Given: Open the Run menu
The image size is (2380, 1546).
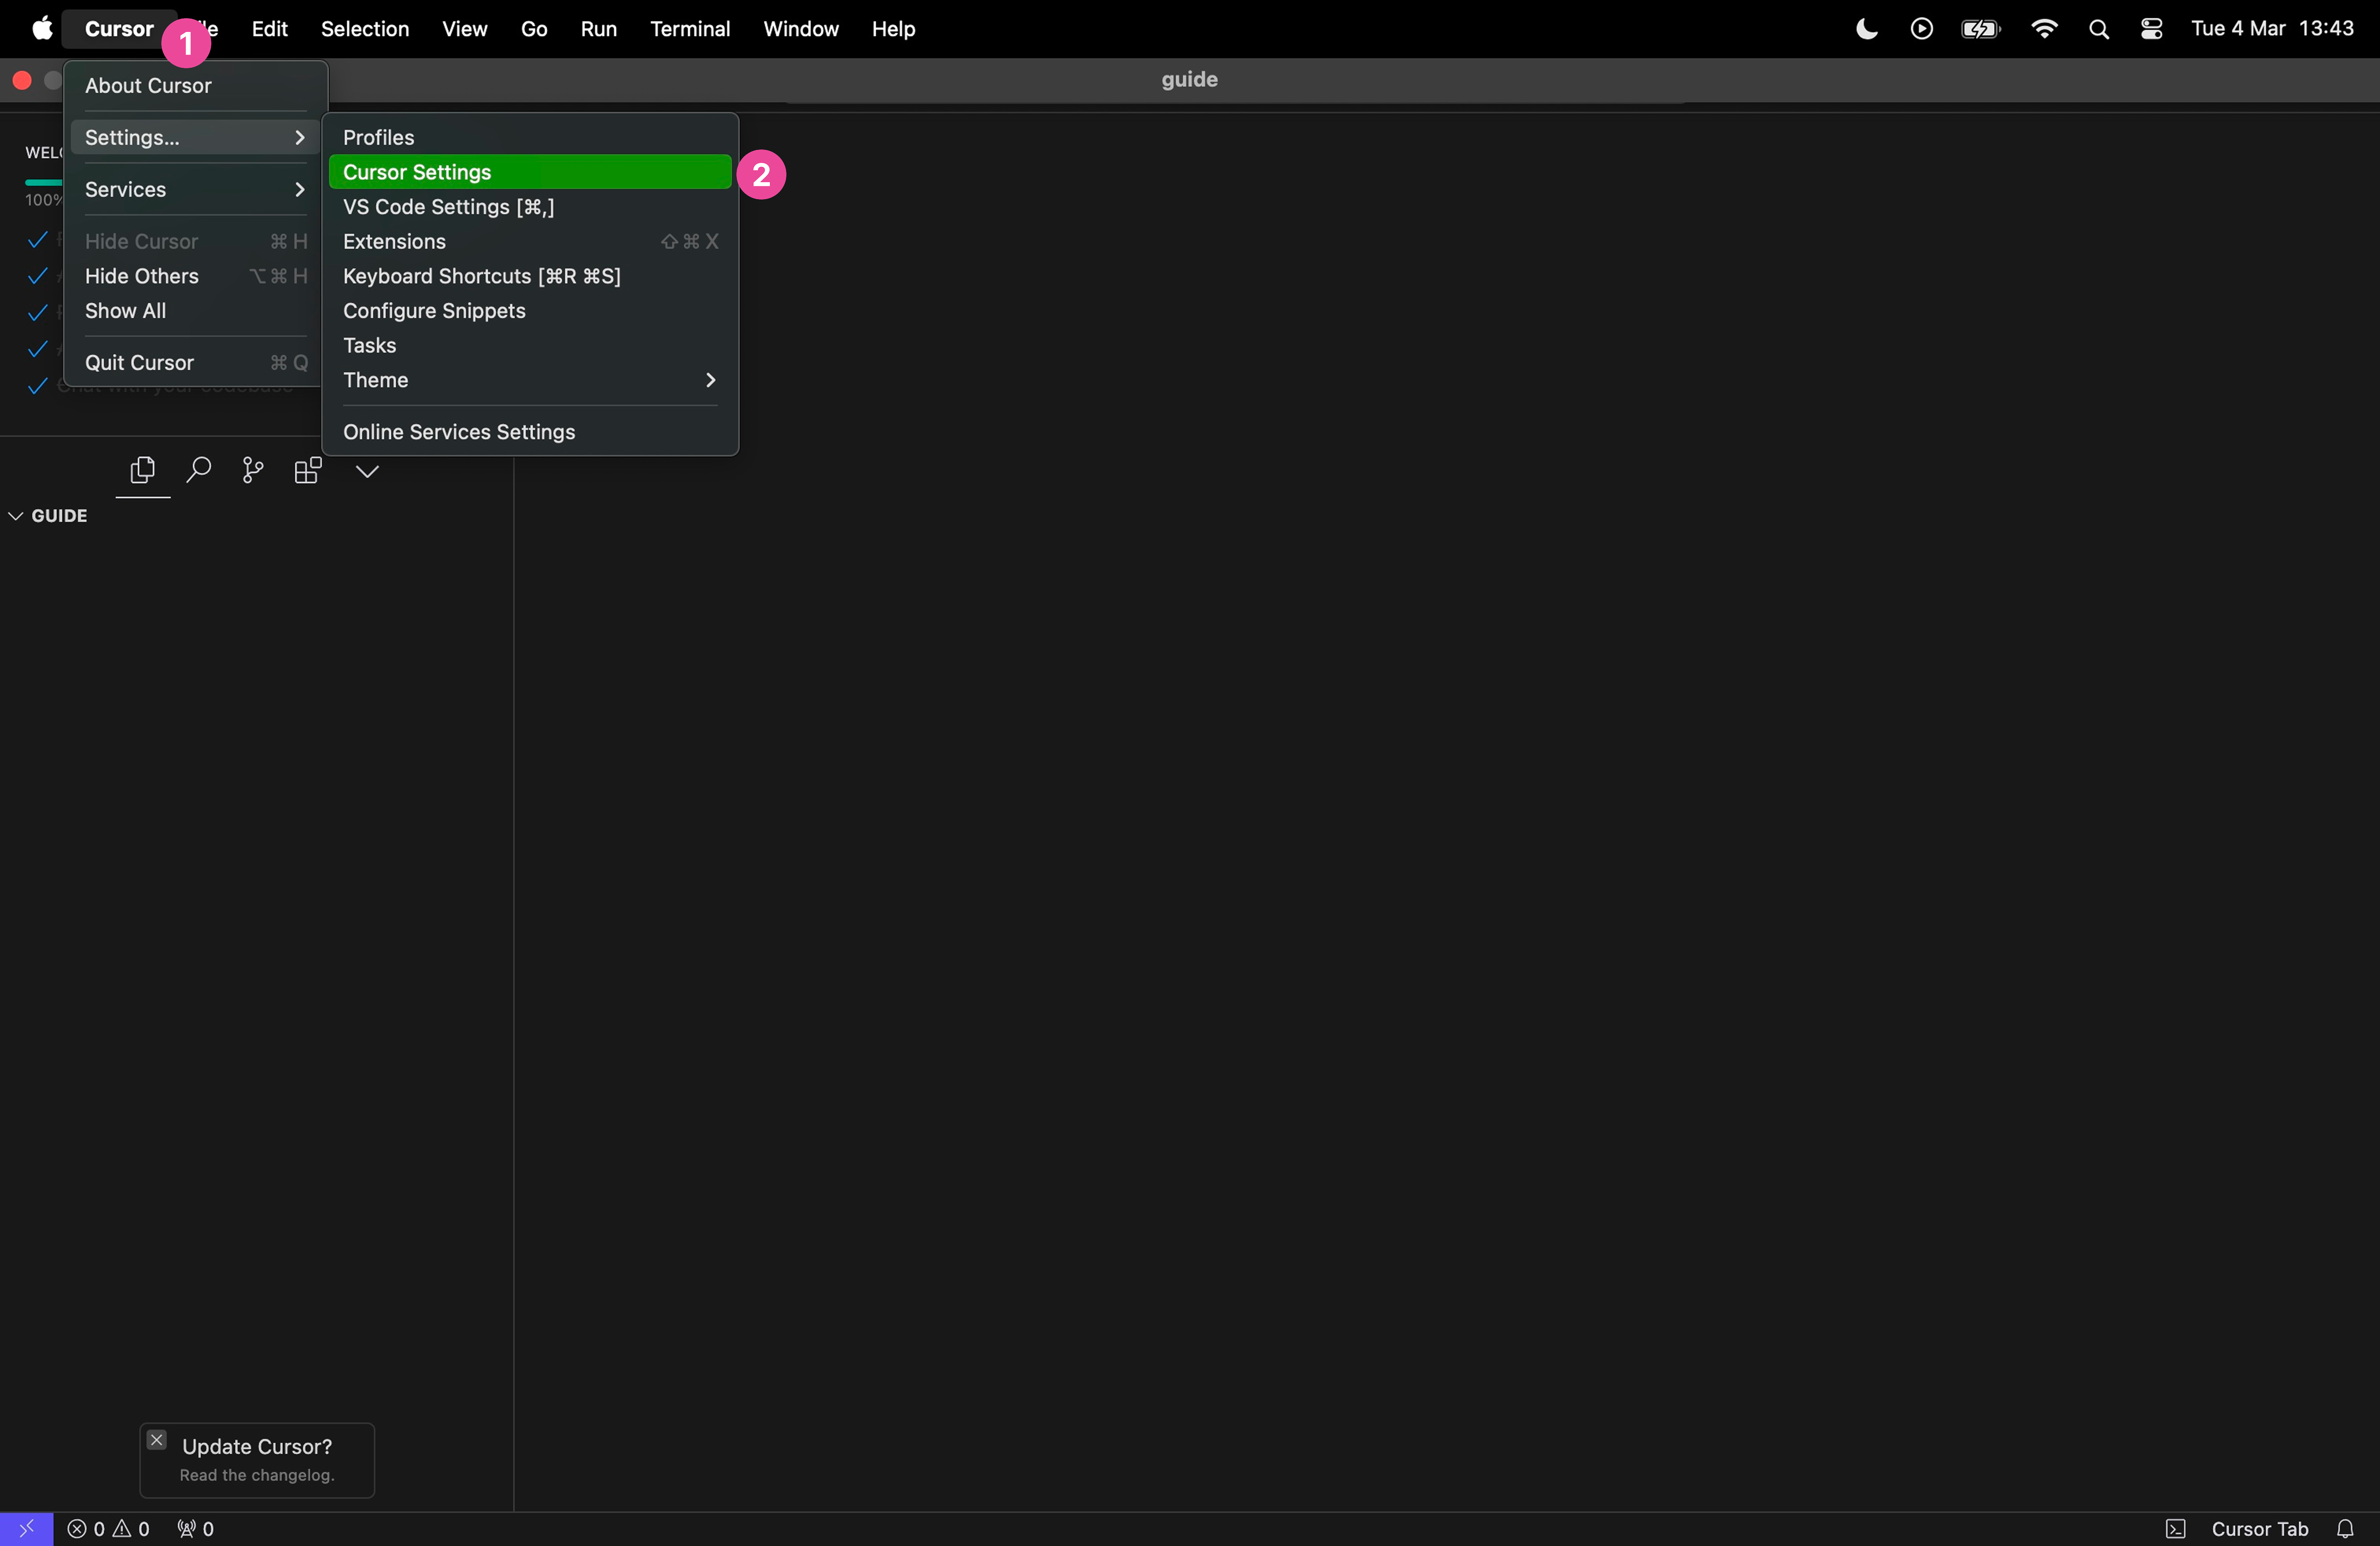Looking at the screenshot, I should click(598, 29).
